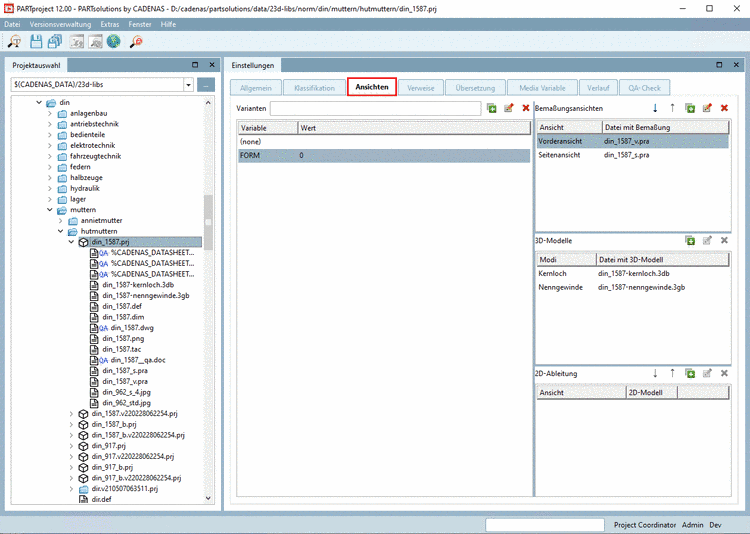The width and height of the screenshot is (750, 534).
Task: Open the Datei menu
Action: (12, 24)
